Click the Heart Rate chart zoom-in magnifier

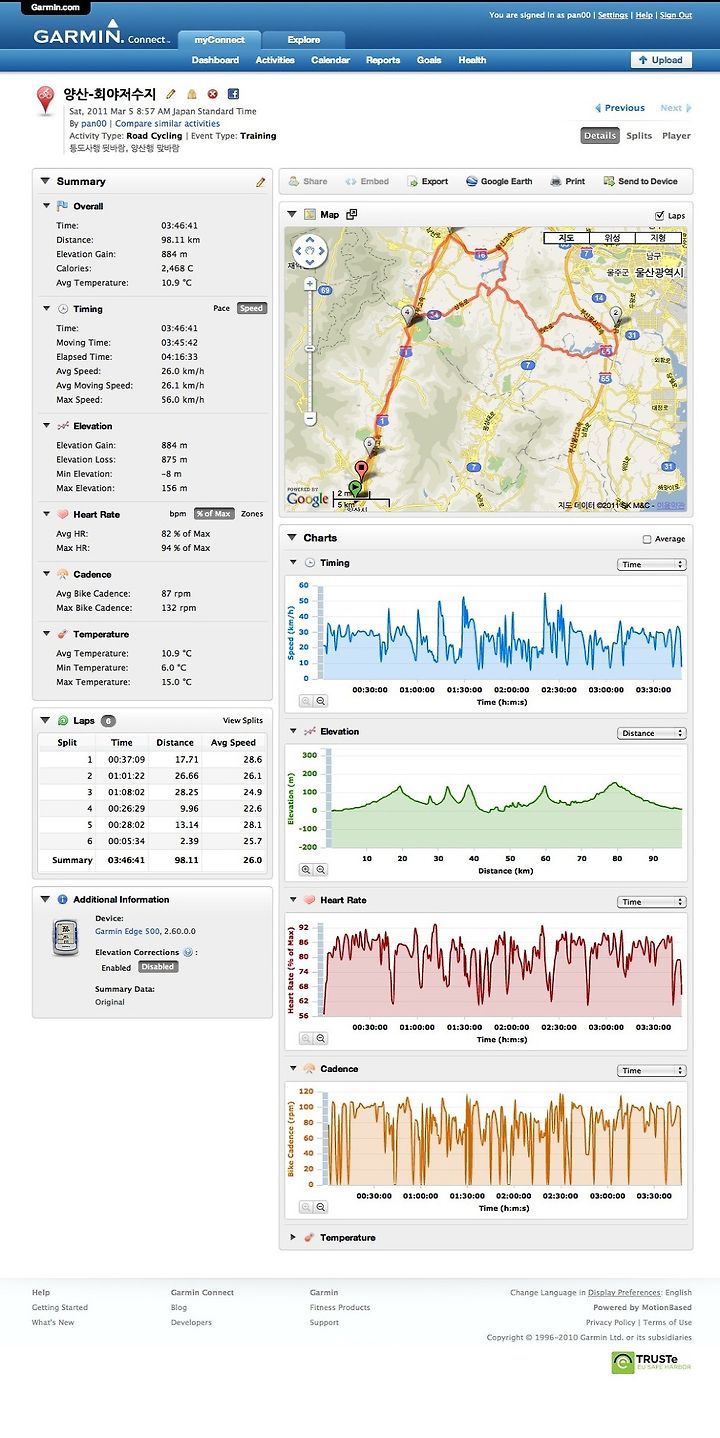(x=306, y=1039)
